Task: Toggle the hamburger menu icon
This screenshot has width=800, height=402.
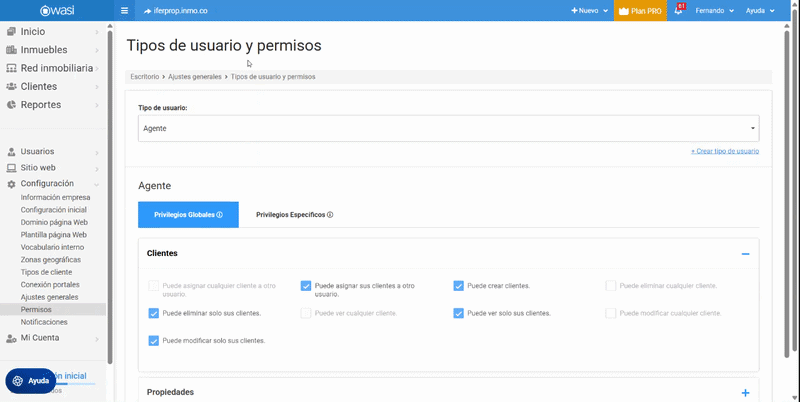Action: [x=124, y=10]
